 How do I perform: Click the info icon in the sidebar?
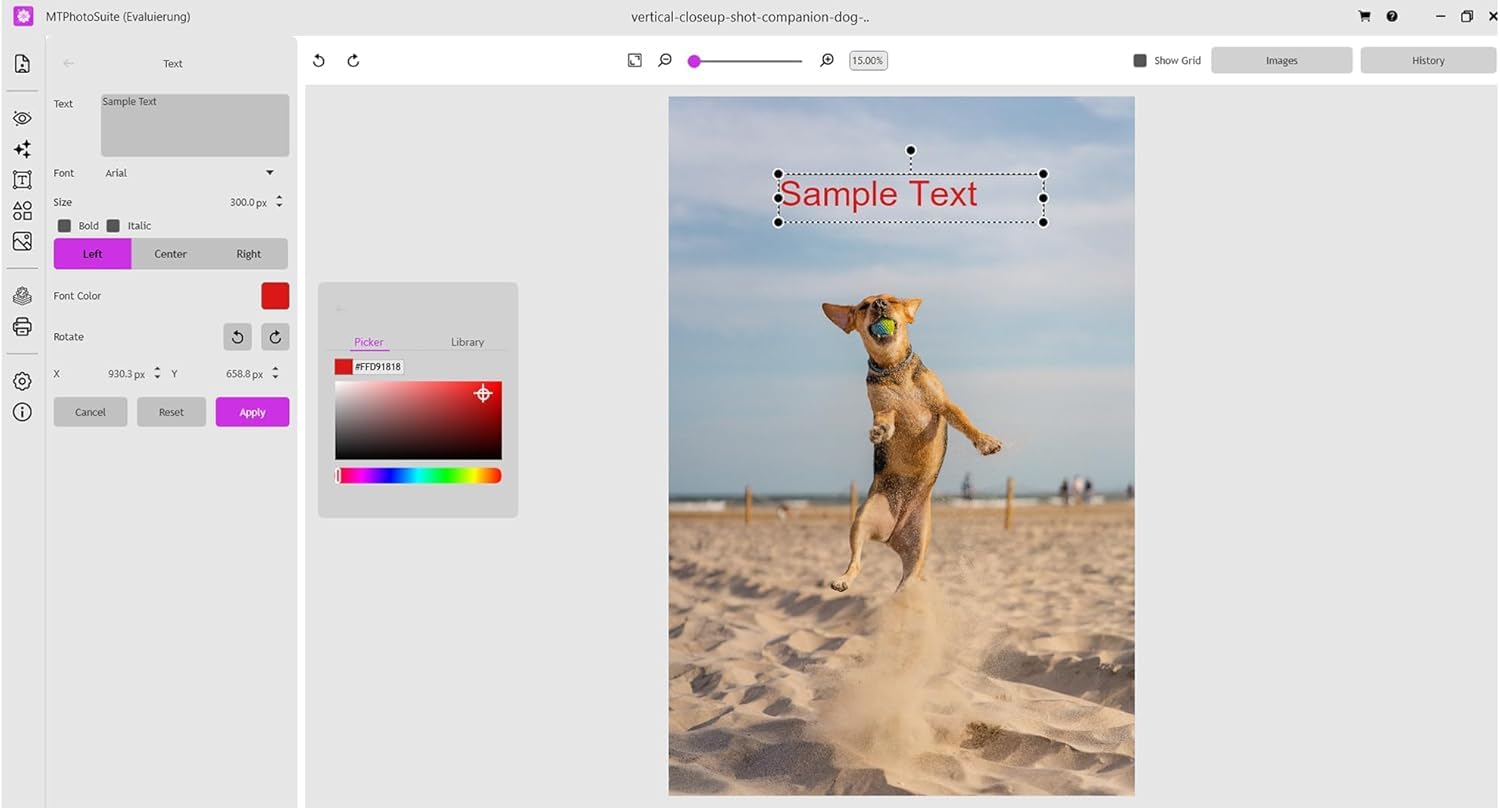22,412
